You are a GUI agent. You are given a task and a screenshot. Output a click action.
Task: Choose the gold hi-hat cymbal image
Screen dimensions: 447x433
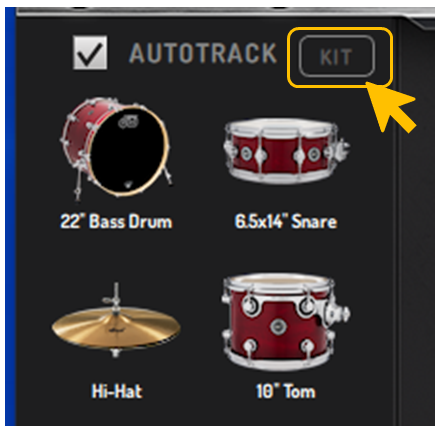[116, 322]
